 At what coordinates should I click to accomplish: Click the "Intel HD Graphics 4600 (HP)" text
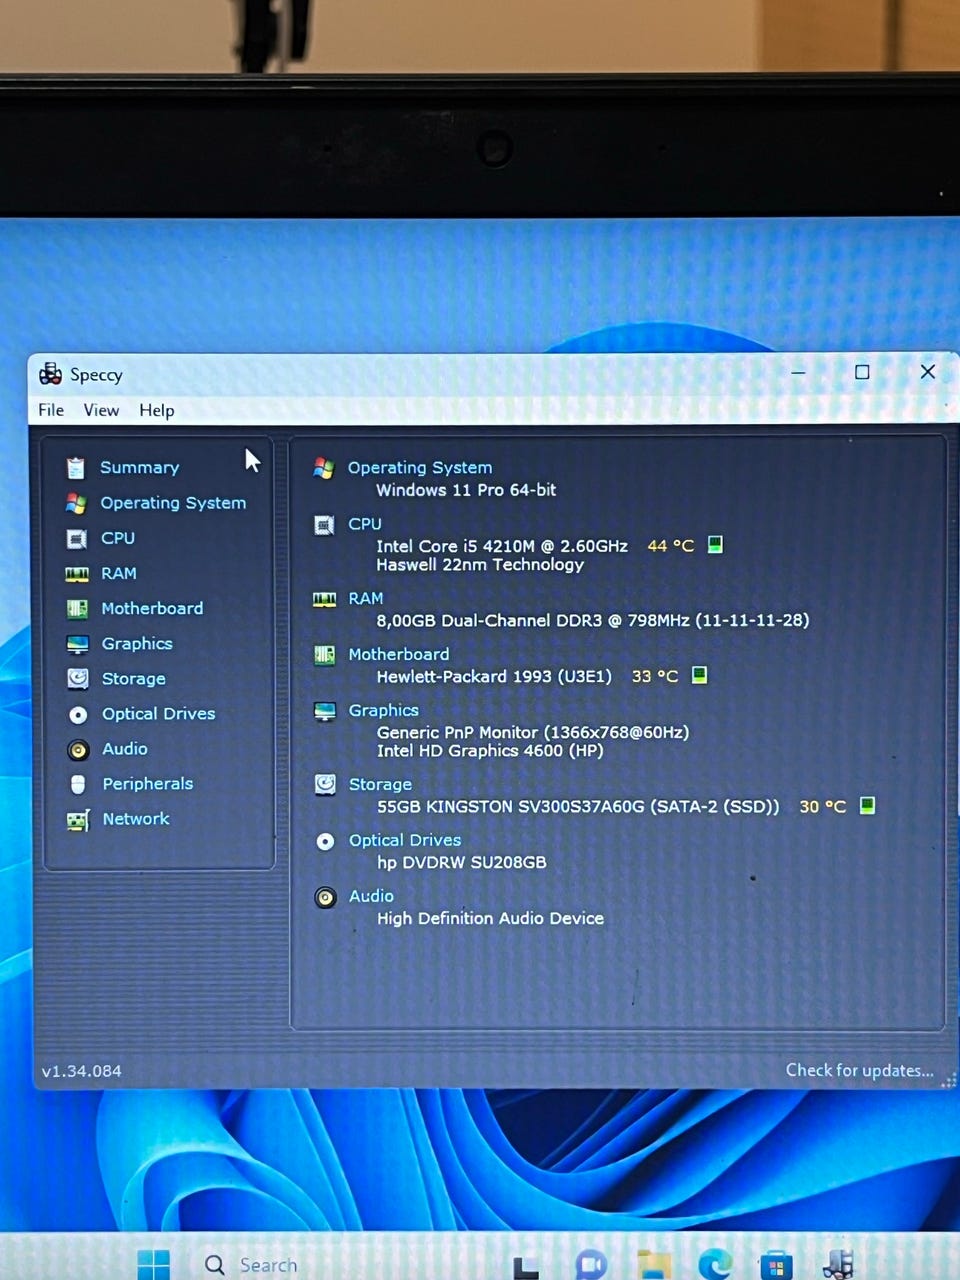point(490,751)
